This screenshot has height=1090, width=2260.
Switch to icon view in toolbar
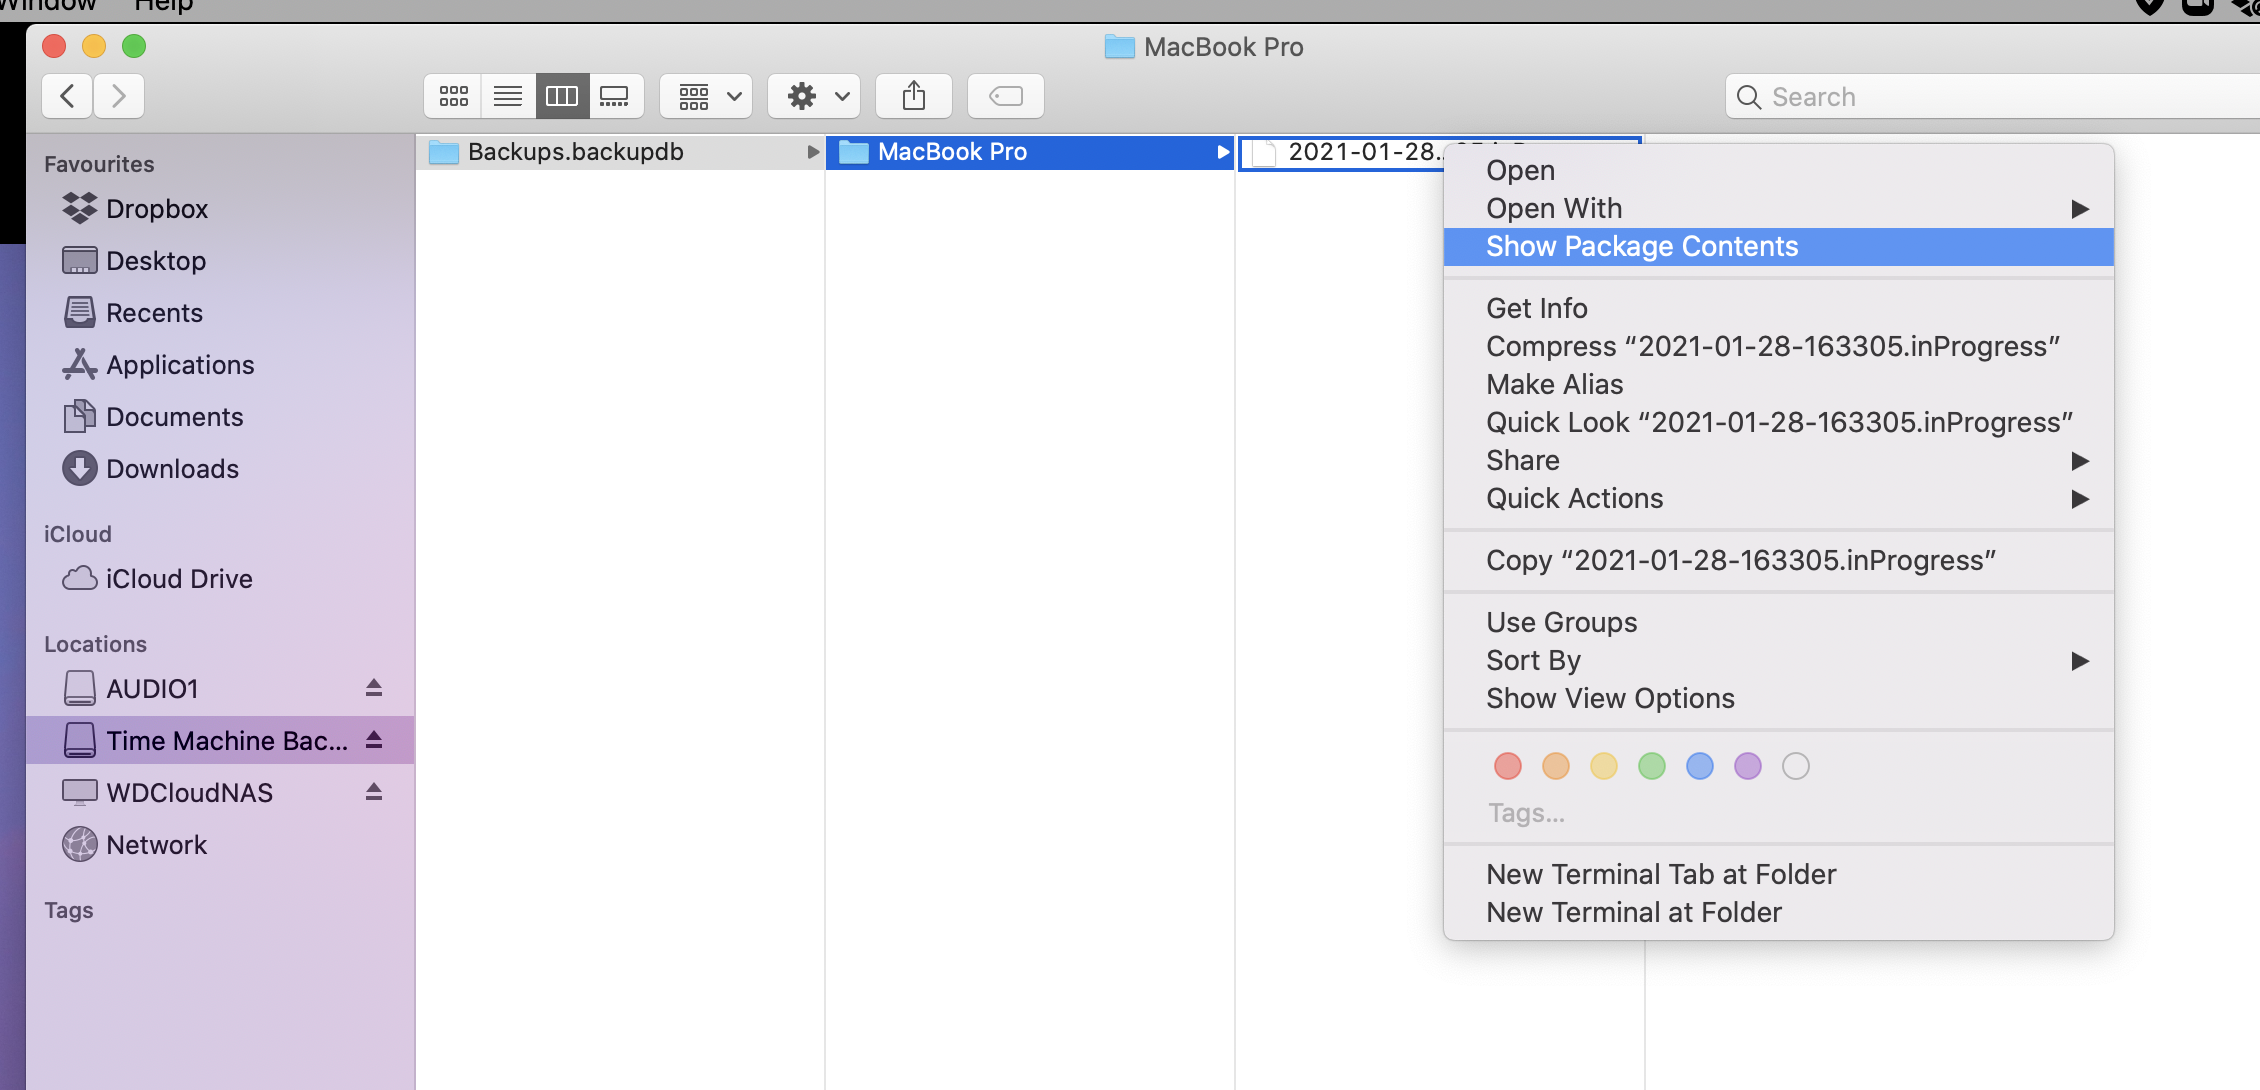tap(453, 96)
